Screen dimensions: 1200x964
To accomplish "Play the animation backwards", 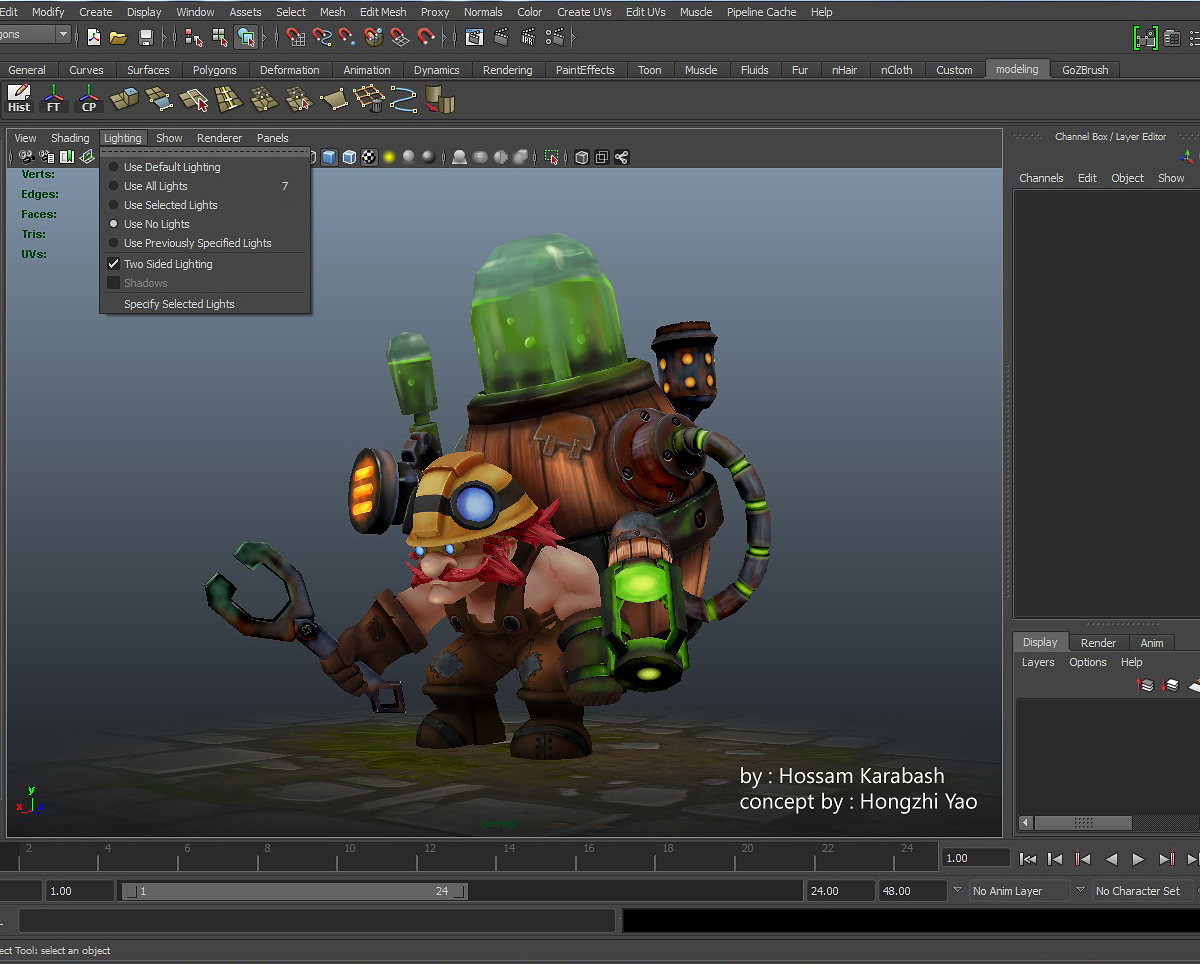I will (x=1110, y=858).
